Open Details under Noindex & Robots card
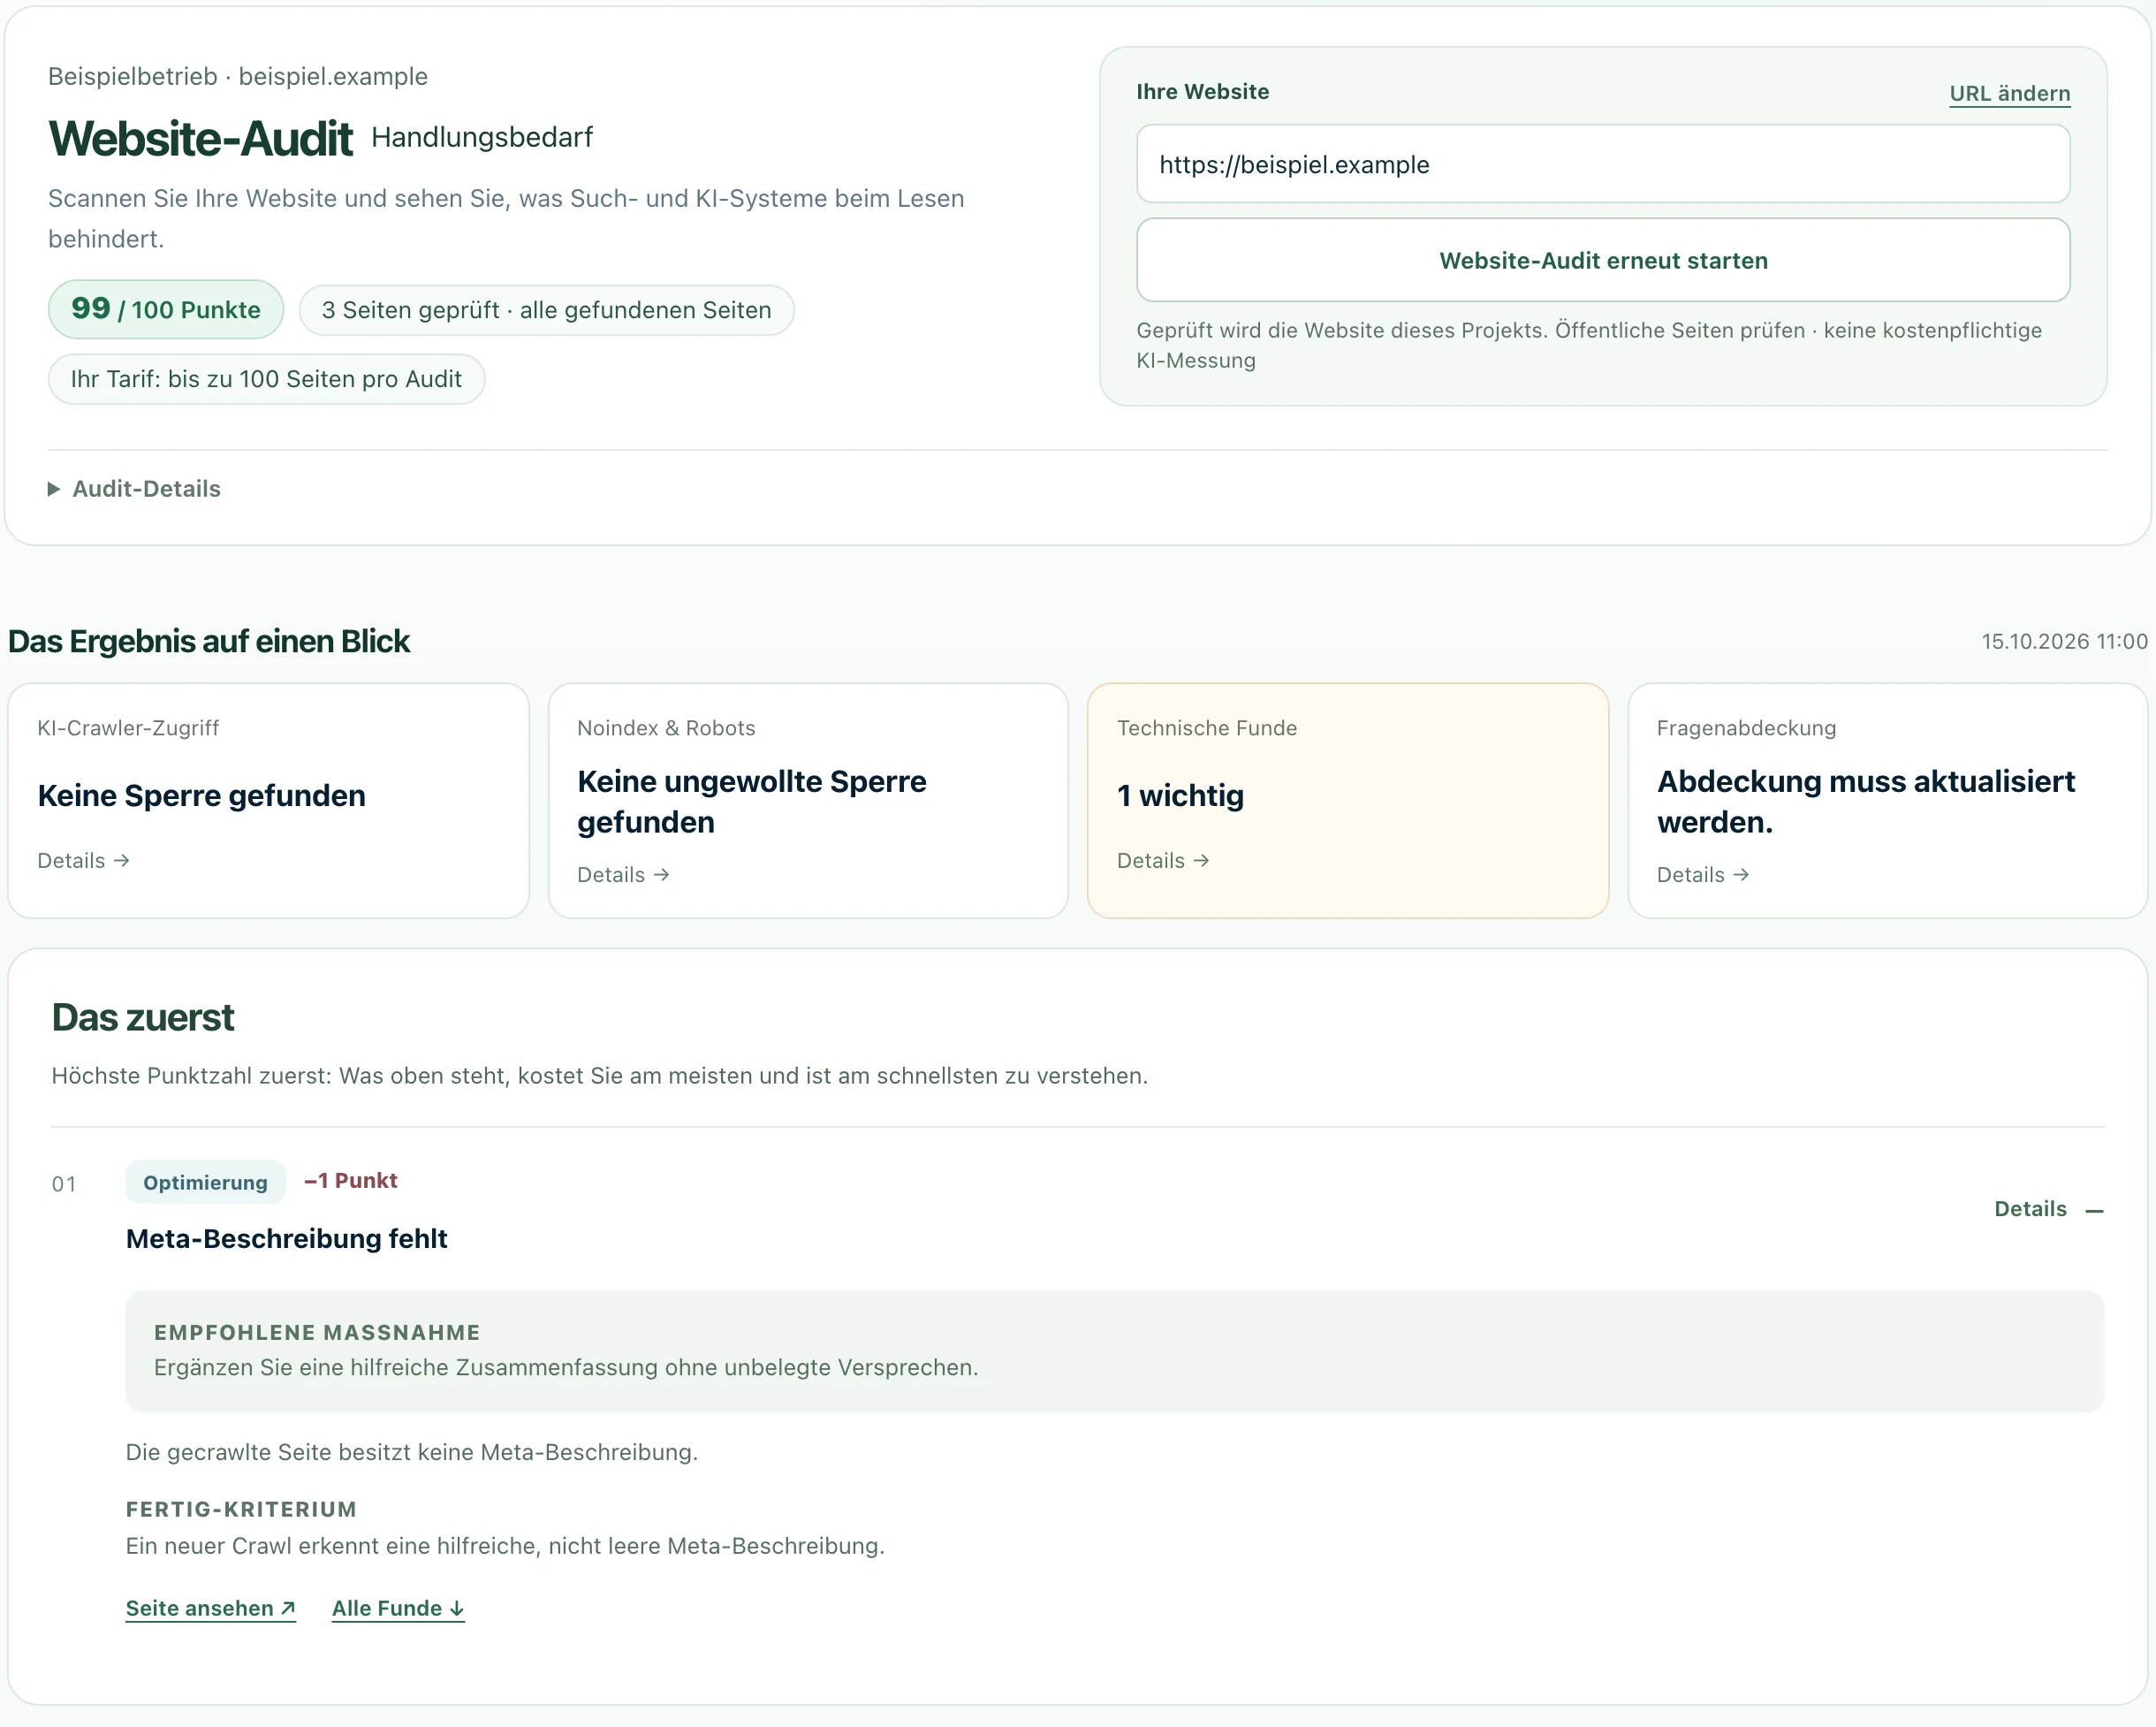The height and width of the screenshot is (1727, 2156). [623, 875]
